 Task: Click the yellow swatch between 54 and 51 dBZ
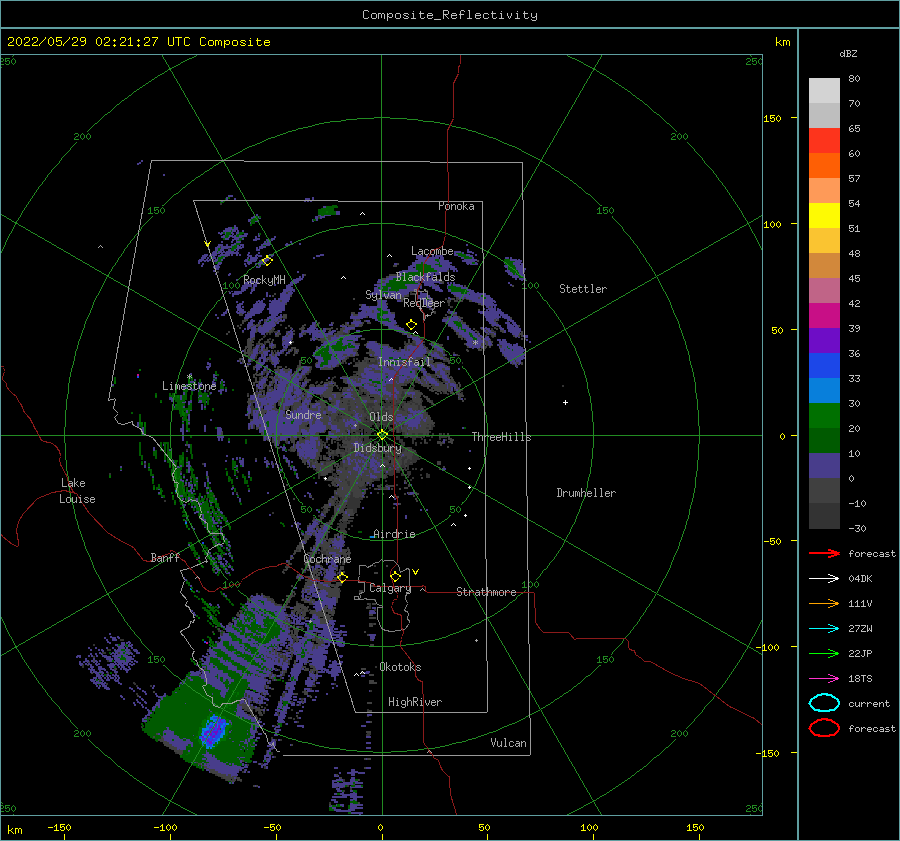pyautogui.click(x=824, y=216)
